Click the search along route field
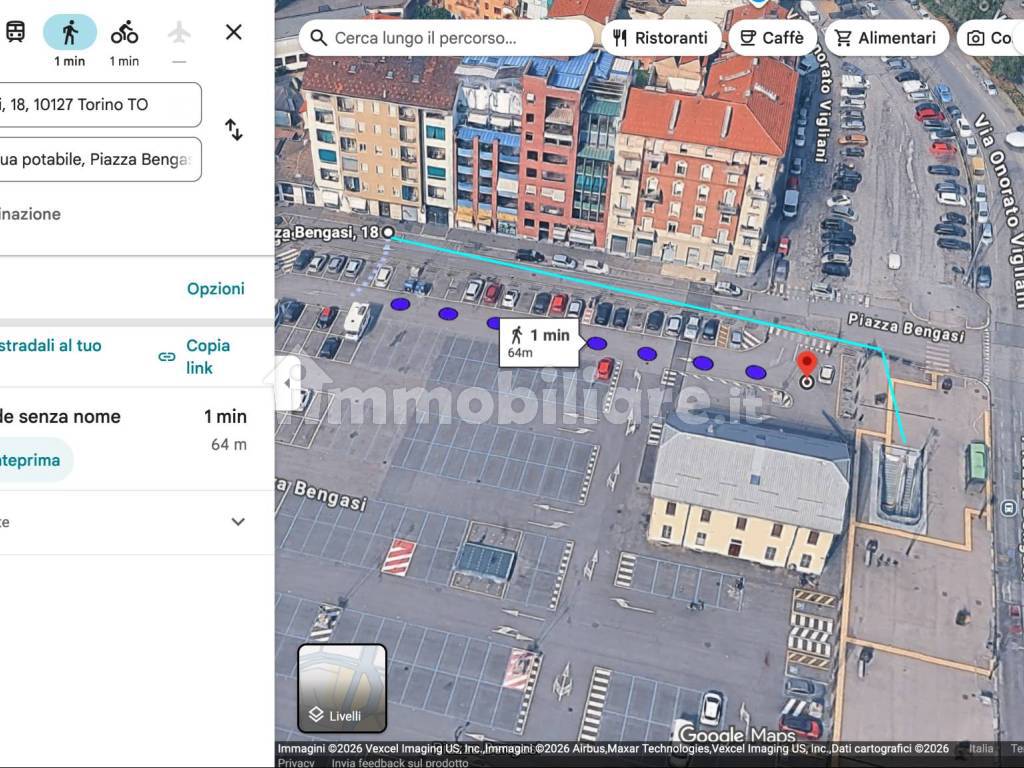 (x=446, y=38)
